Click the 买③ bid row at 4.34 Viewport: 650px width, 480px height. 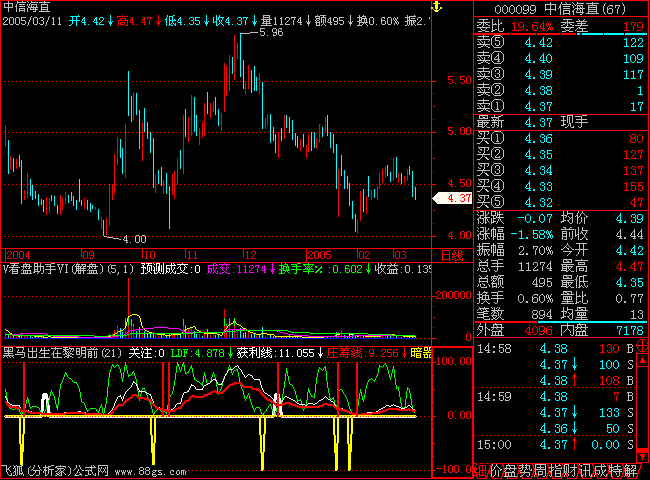point(560,170)
